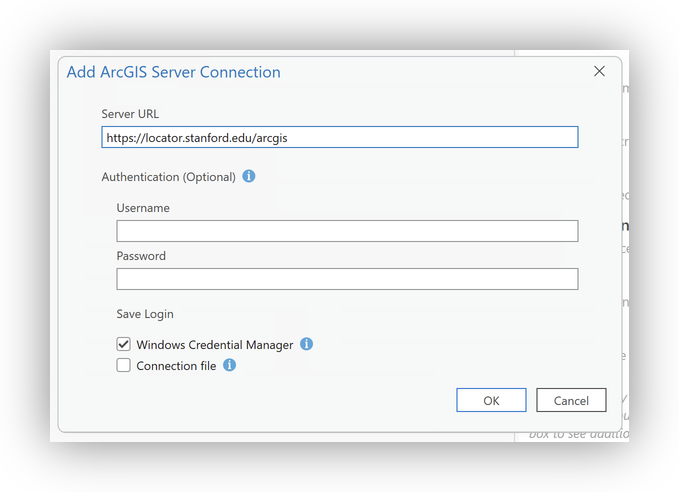Click the Username label
Image resolution: width=679 pixels, height=492 pixels.
pos(143,208)
